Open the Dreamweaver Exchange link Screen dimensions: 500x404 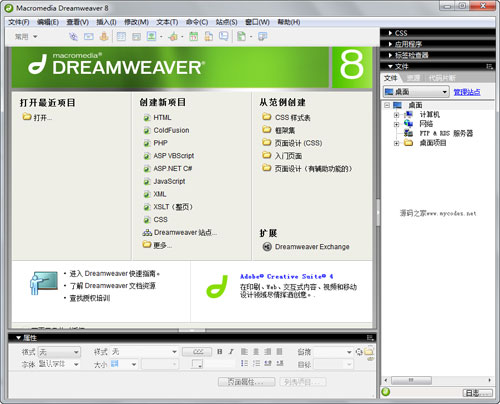click(312, 247)
